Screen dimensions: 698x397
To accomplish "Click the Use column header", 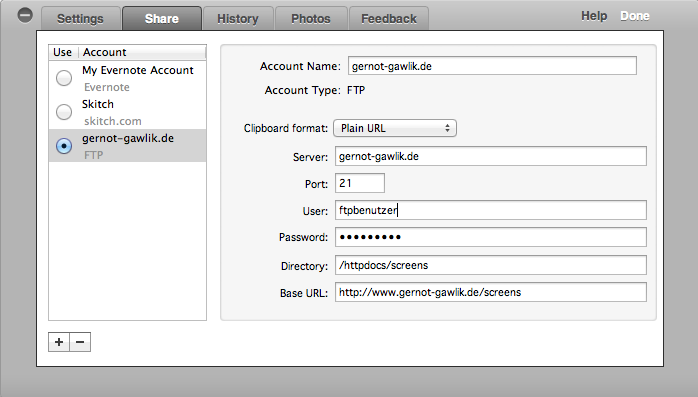I will coord(62,52).
